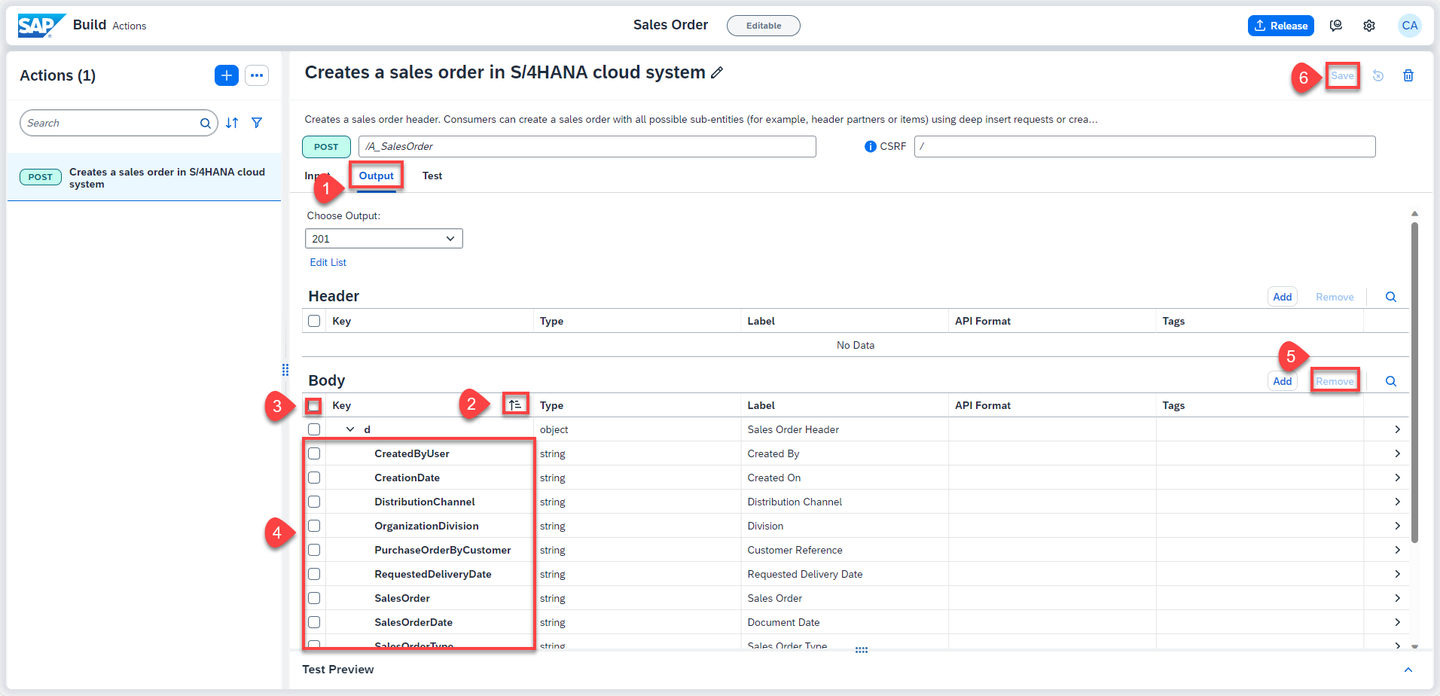The height and width of the screenshot is (696, 1440).
Task: Search the Header table
Action: [x=1390, y=297]
